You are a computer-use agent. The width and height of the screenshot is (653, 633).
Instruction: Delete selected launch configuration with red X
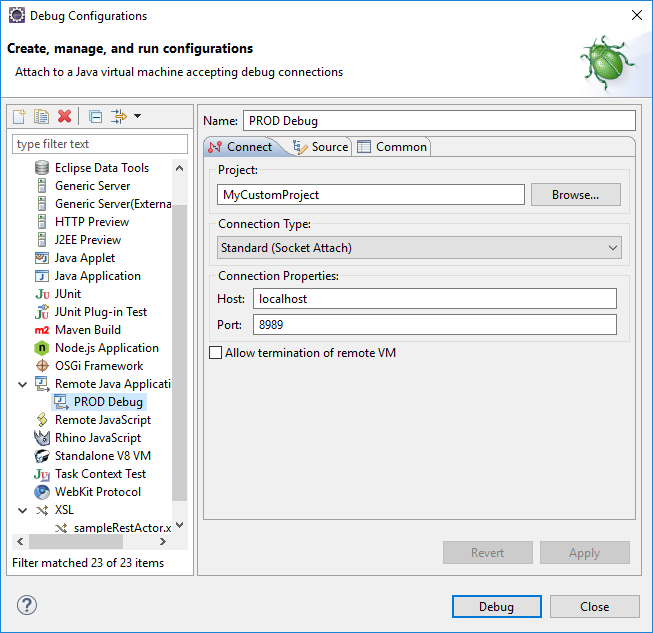pos(65,117)
